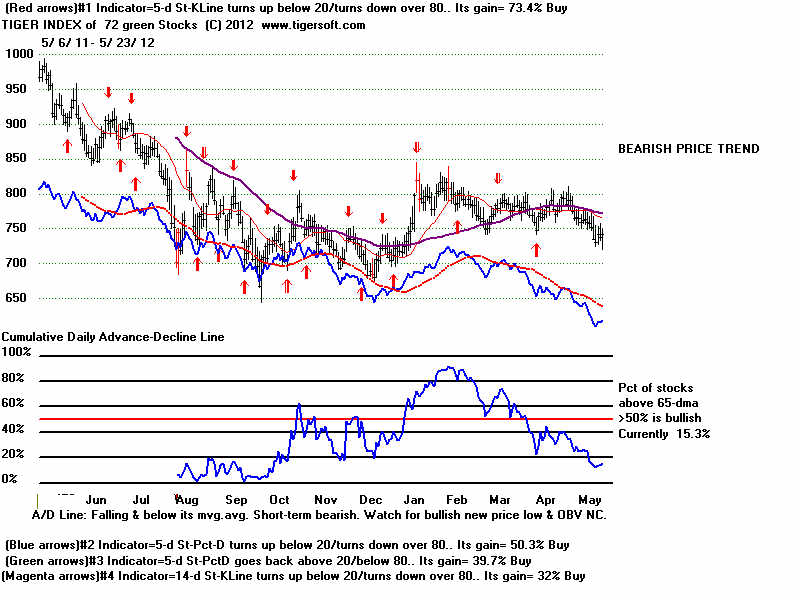Select the Cumulative Daily Advance-Decline Line title
800x600 pixels.
pos(113,336)
